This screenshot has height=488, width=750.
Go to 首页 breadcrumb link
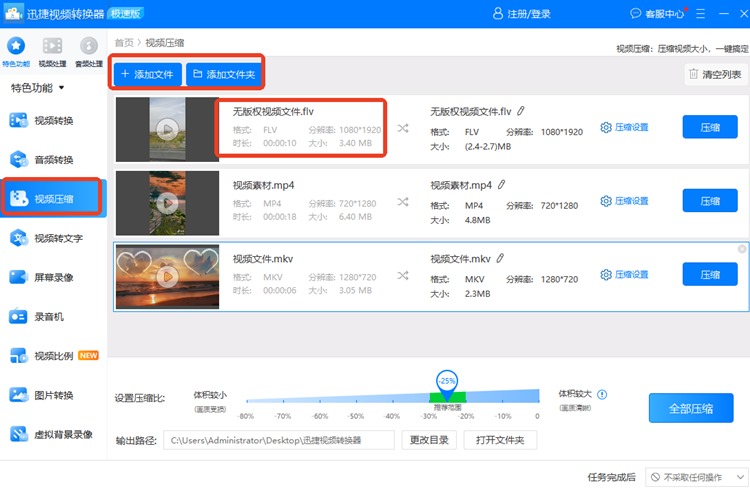[124, 43]
